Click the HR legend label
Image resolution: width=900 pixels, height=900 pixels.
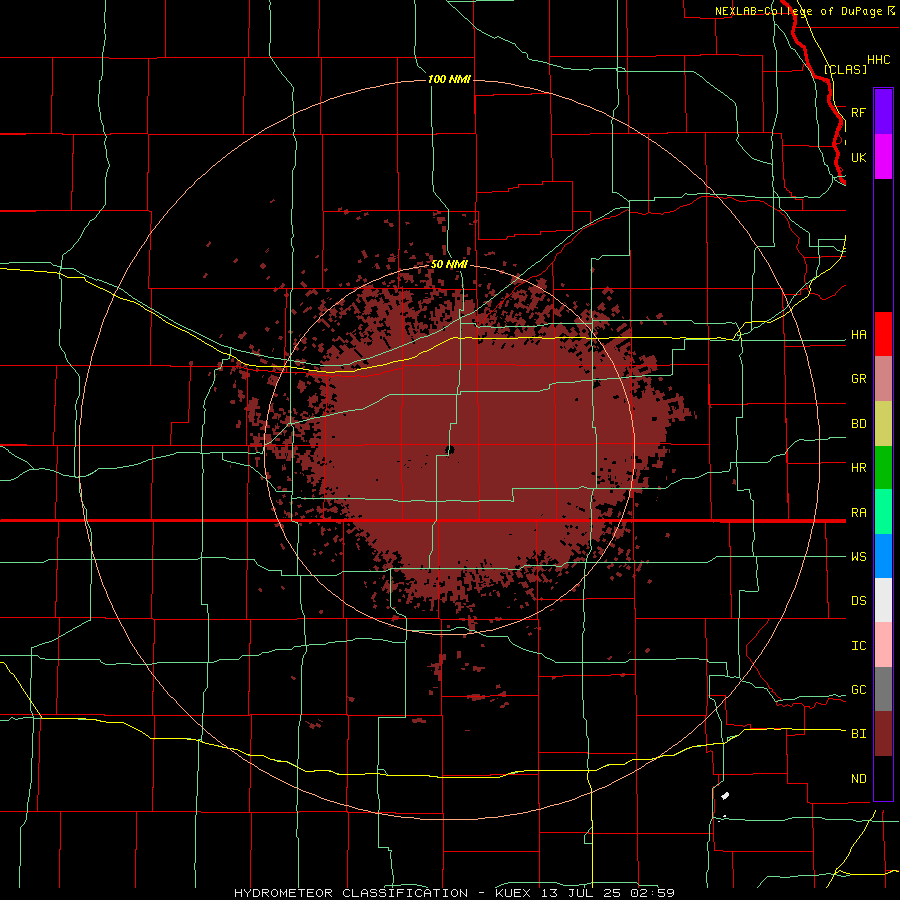coord(858,468)
